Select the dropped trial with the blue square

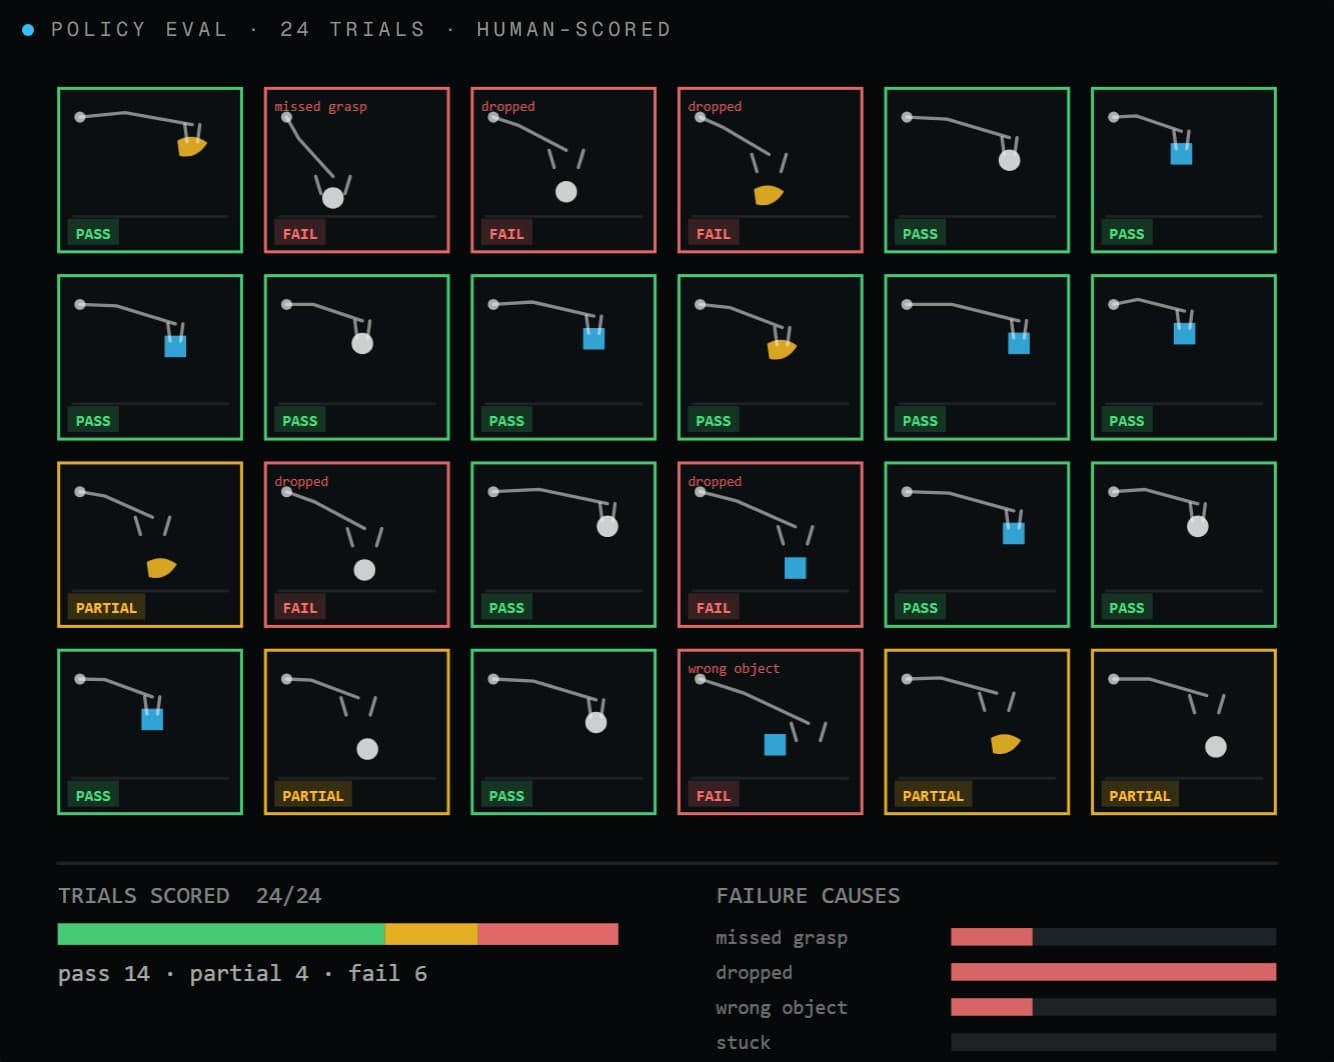770,545
